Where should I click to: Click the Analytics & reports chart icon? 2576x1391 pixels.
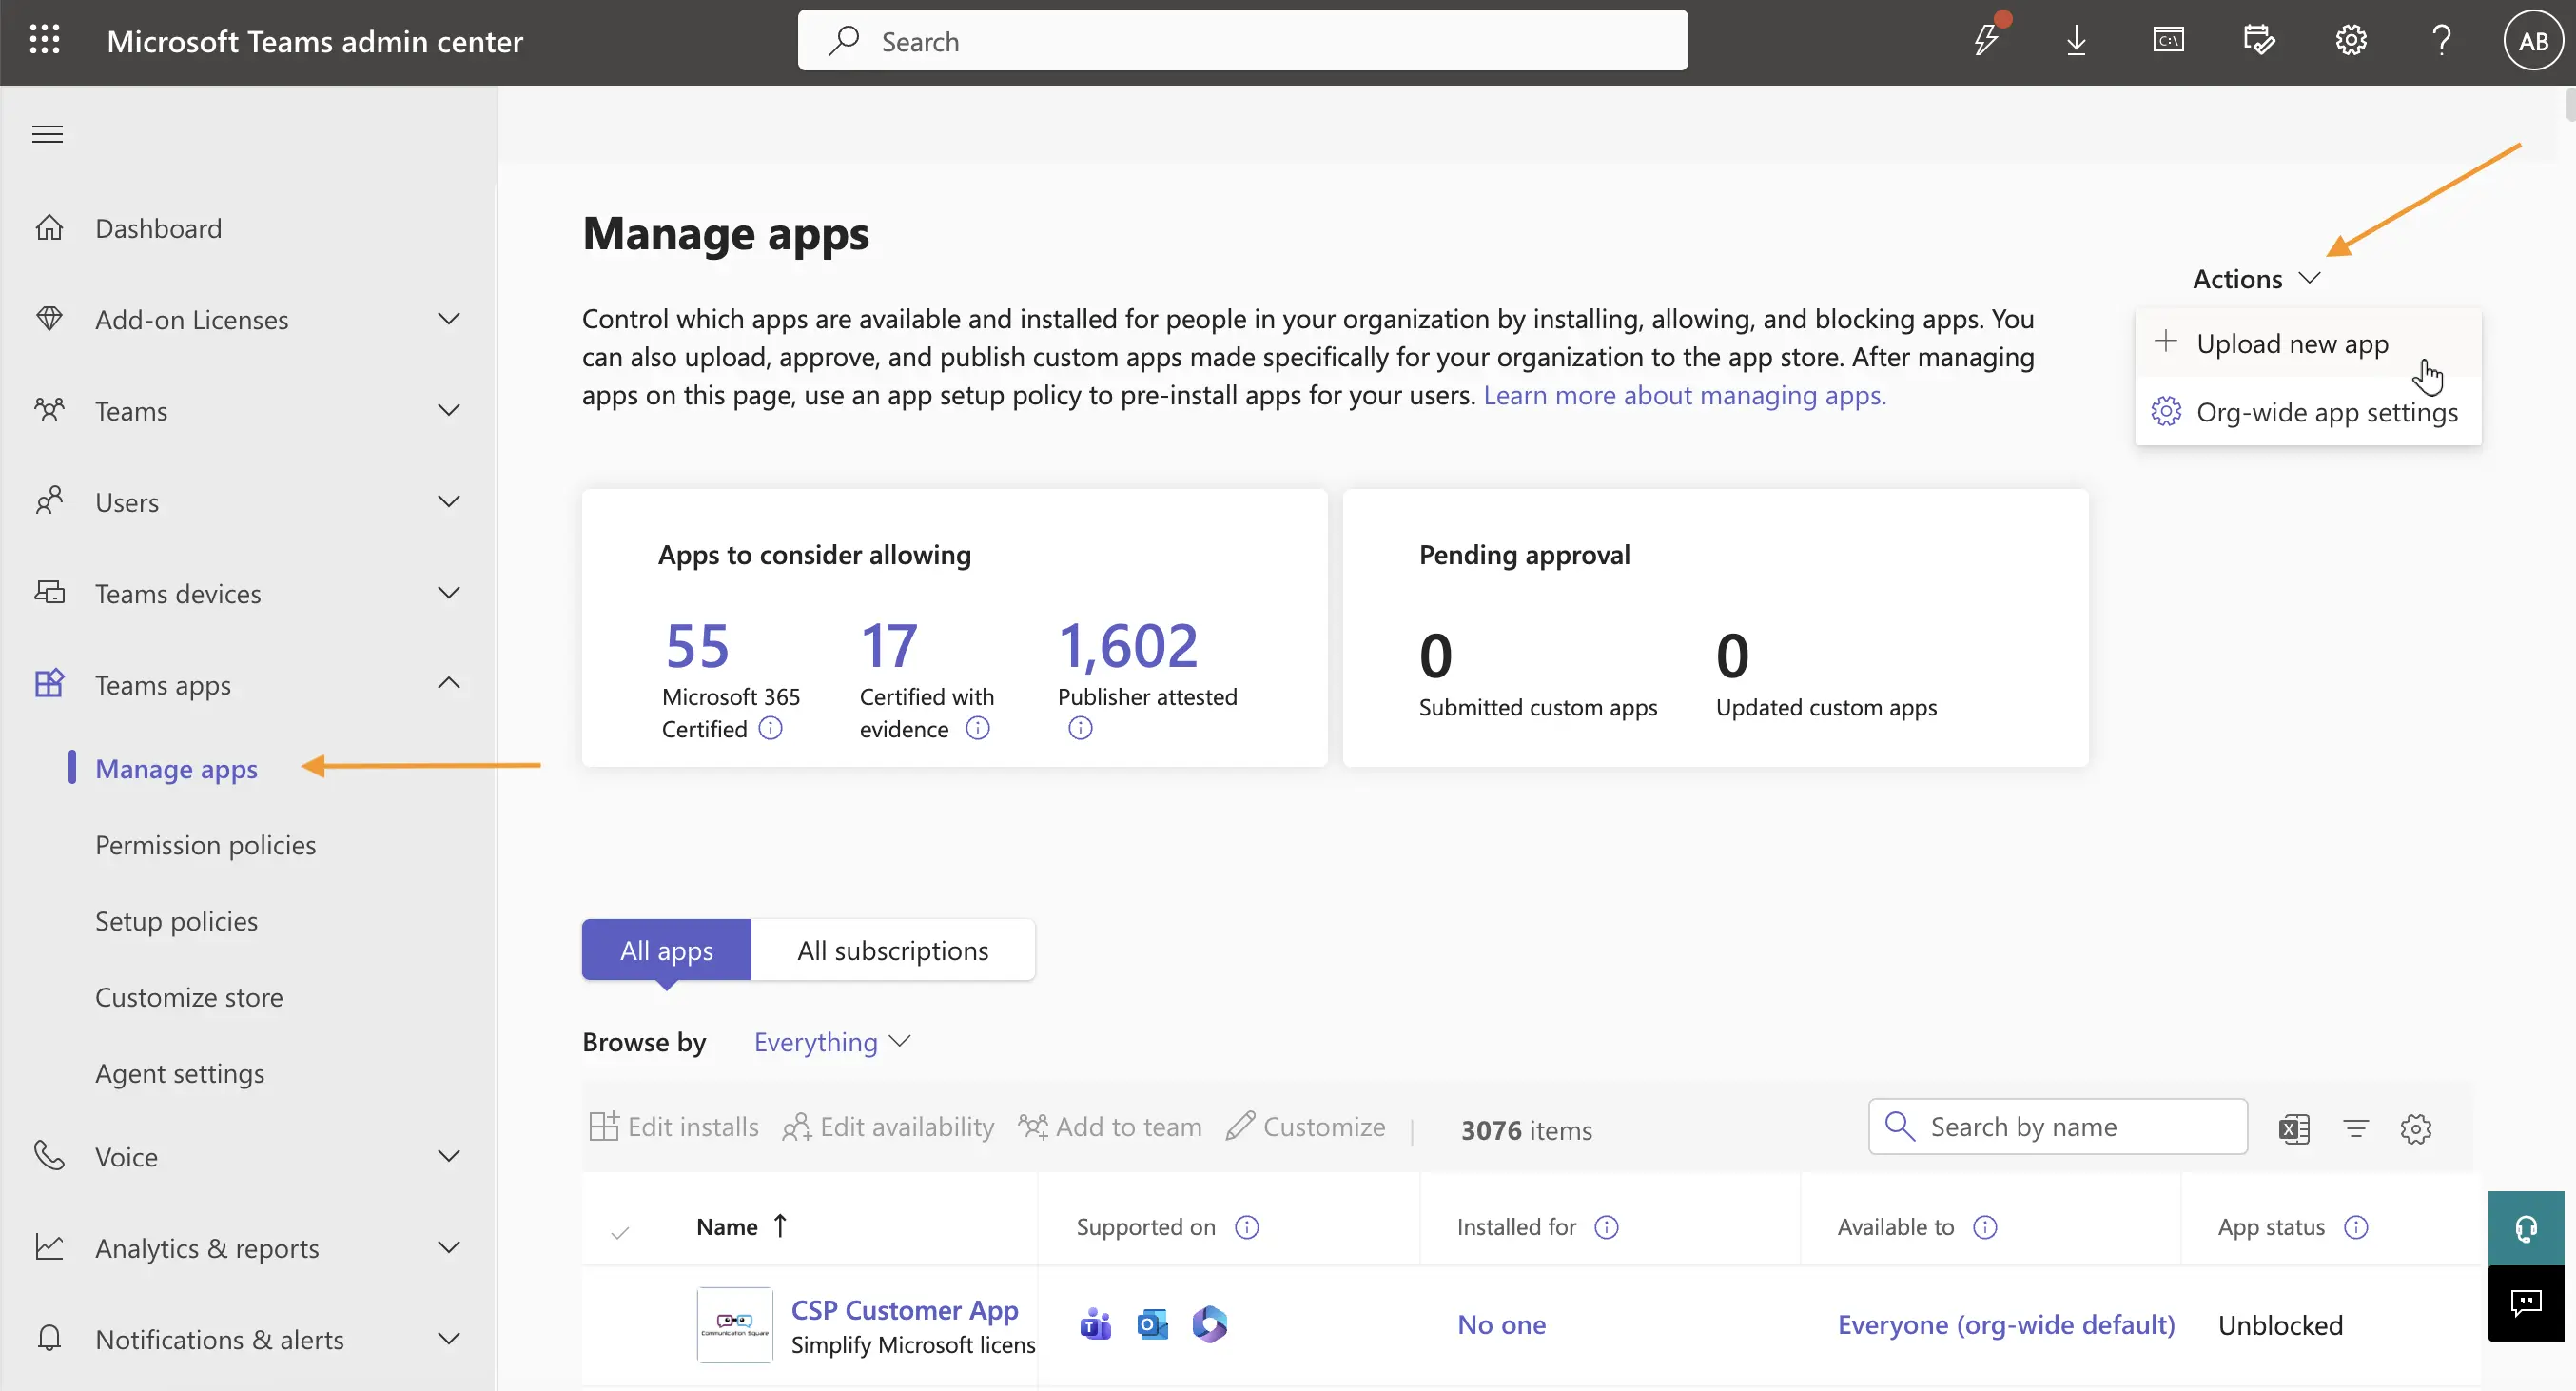[49, 1247]
